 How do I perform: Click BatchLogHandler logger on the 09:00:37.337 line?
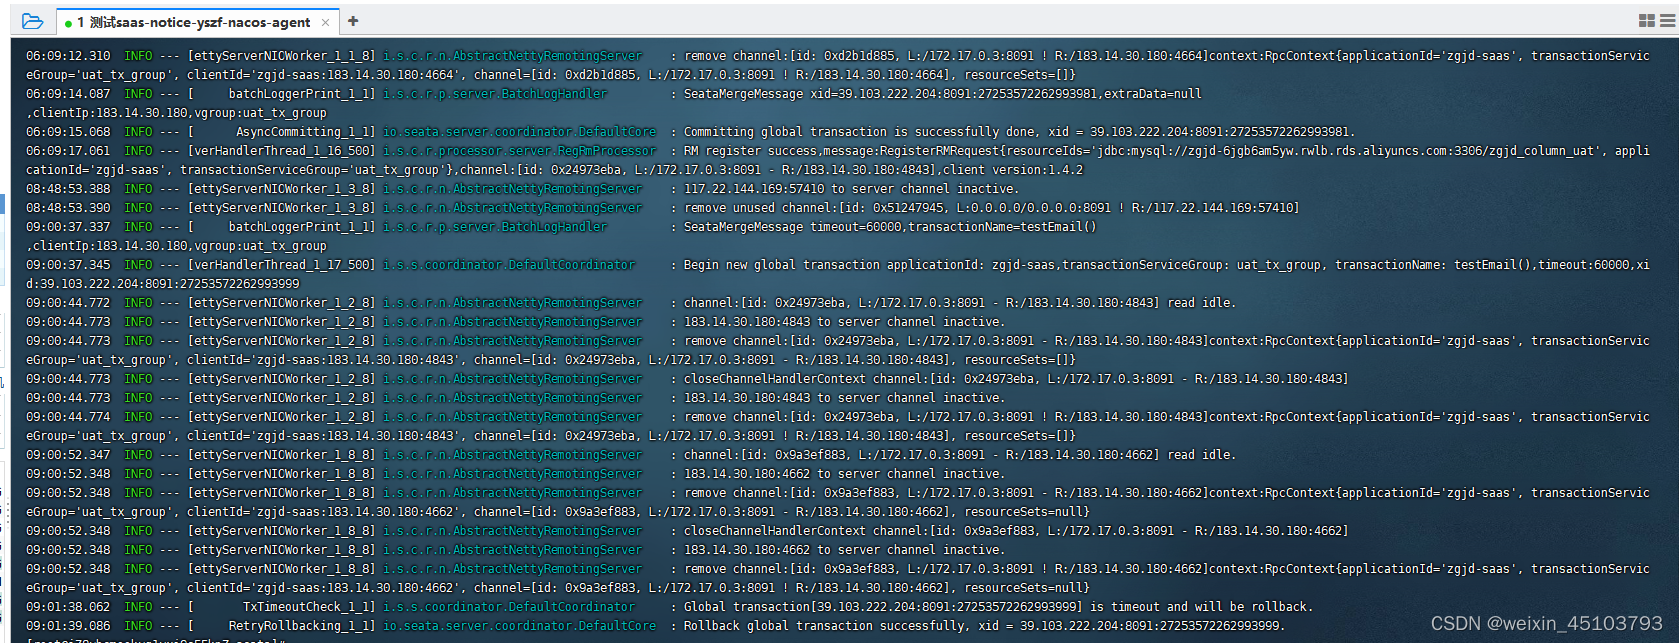tap(495, 227)
